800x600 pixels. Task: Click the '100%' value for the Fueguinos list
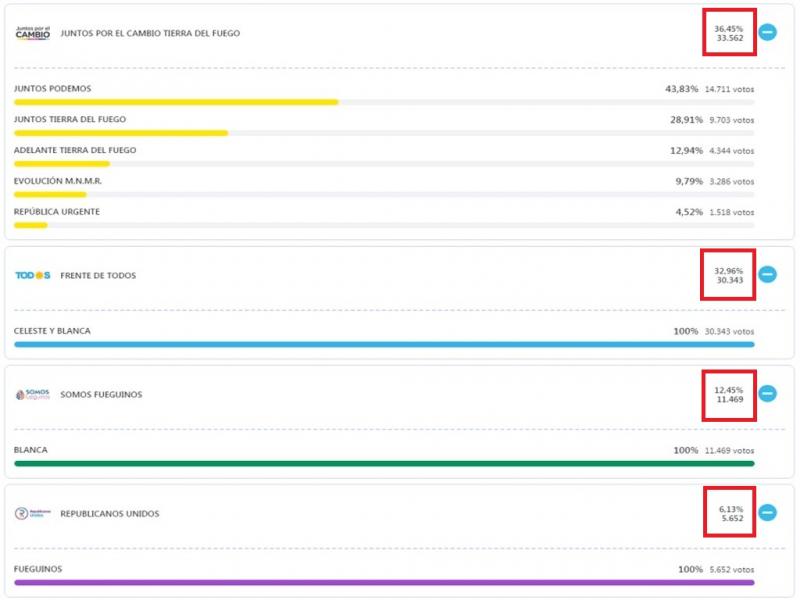click(x=690, y=569)
